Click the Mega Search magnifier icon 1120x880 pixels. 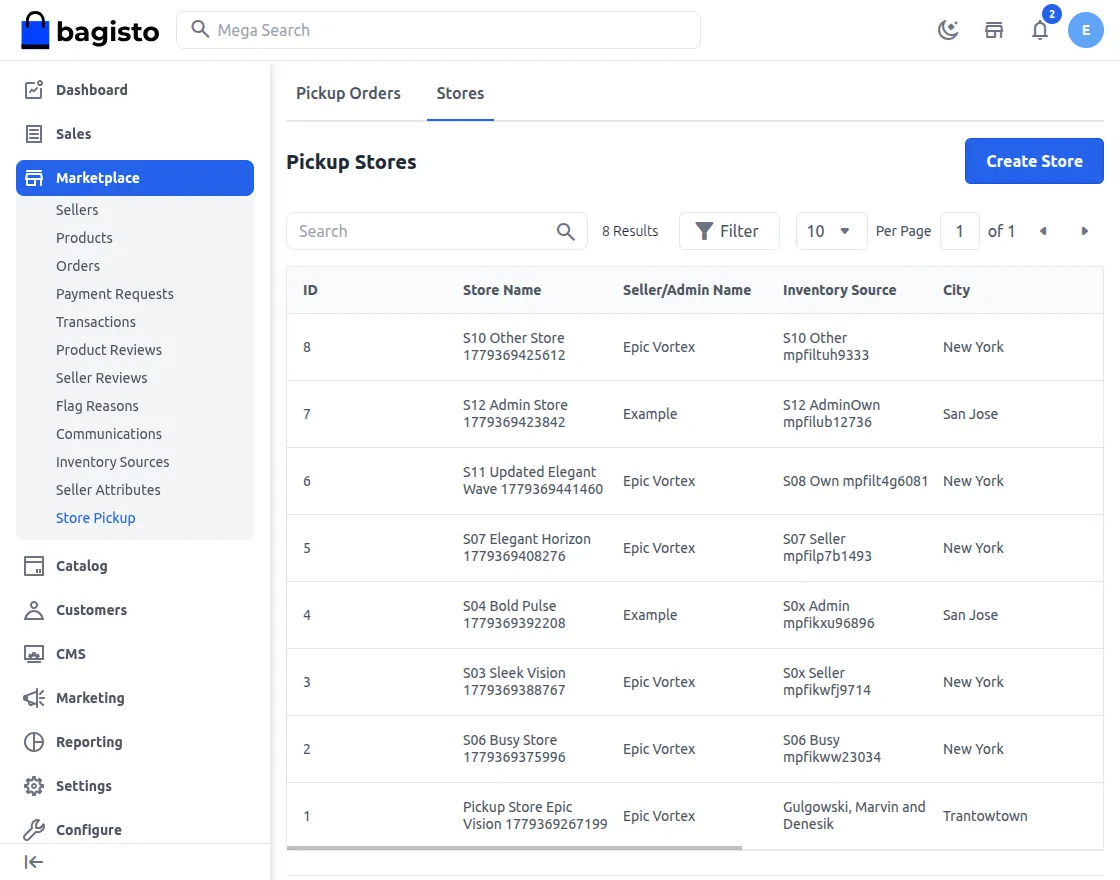pyautogui.click(x=200, y=29)
